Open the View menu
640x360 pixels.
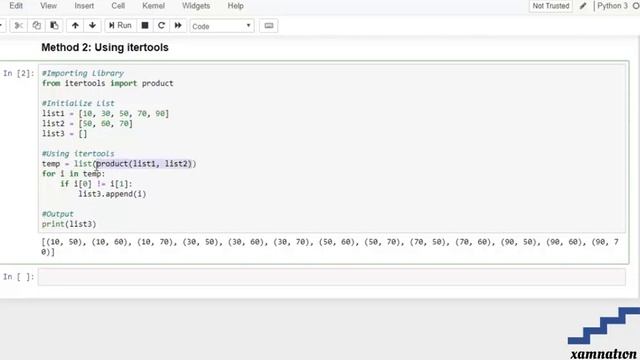49,6
